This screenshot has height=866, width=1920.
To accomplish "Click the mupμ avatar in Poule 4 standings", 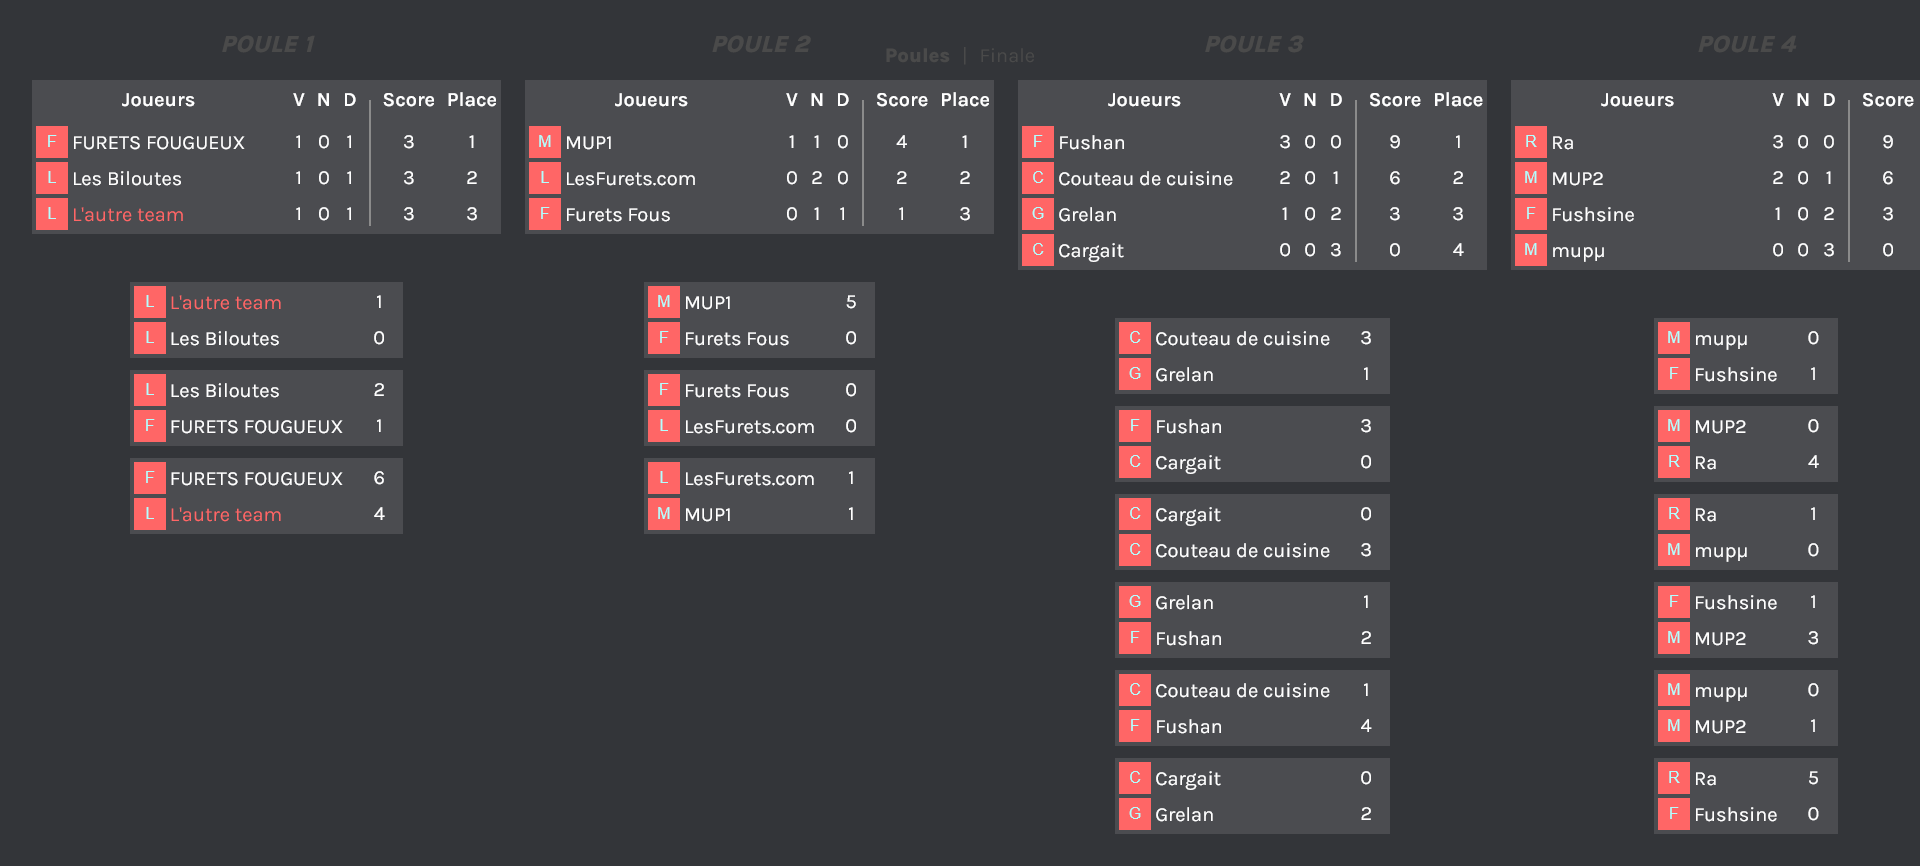I will [1530, 250].
